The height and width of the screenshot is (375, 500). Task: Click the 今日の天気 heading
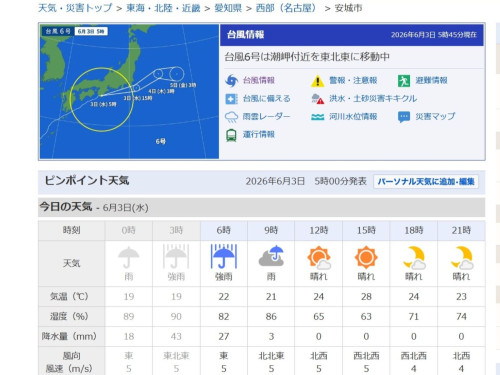66,207
